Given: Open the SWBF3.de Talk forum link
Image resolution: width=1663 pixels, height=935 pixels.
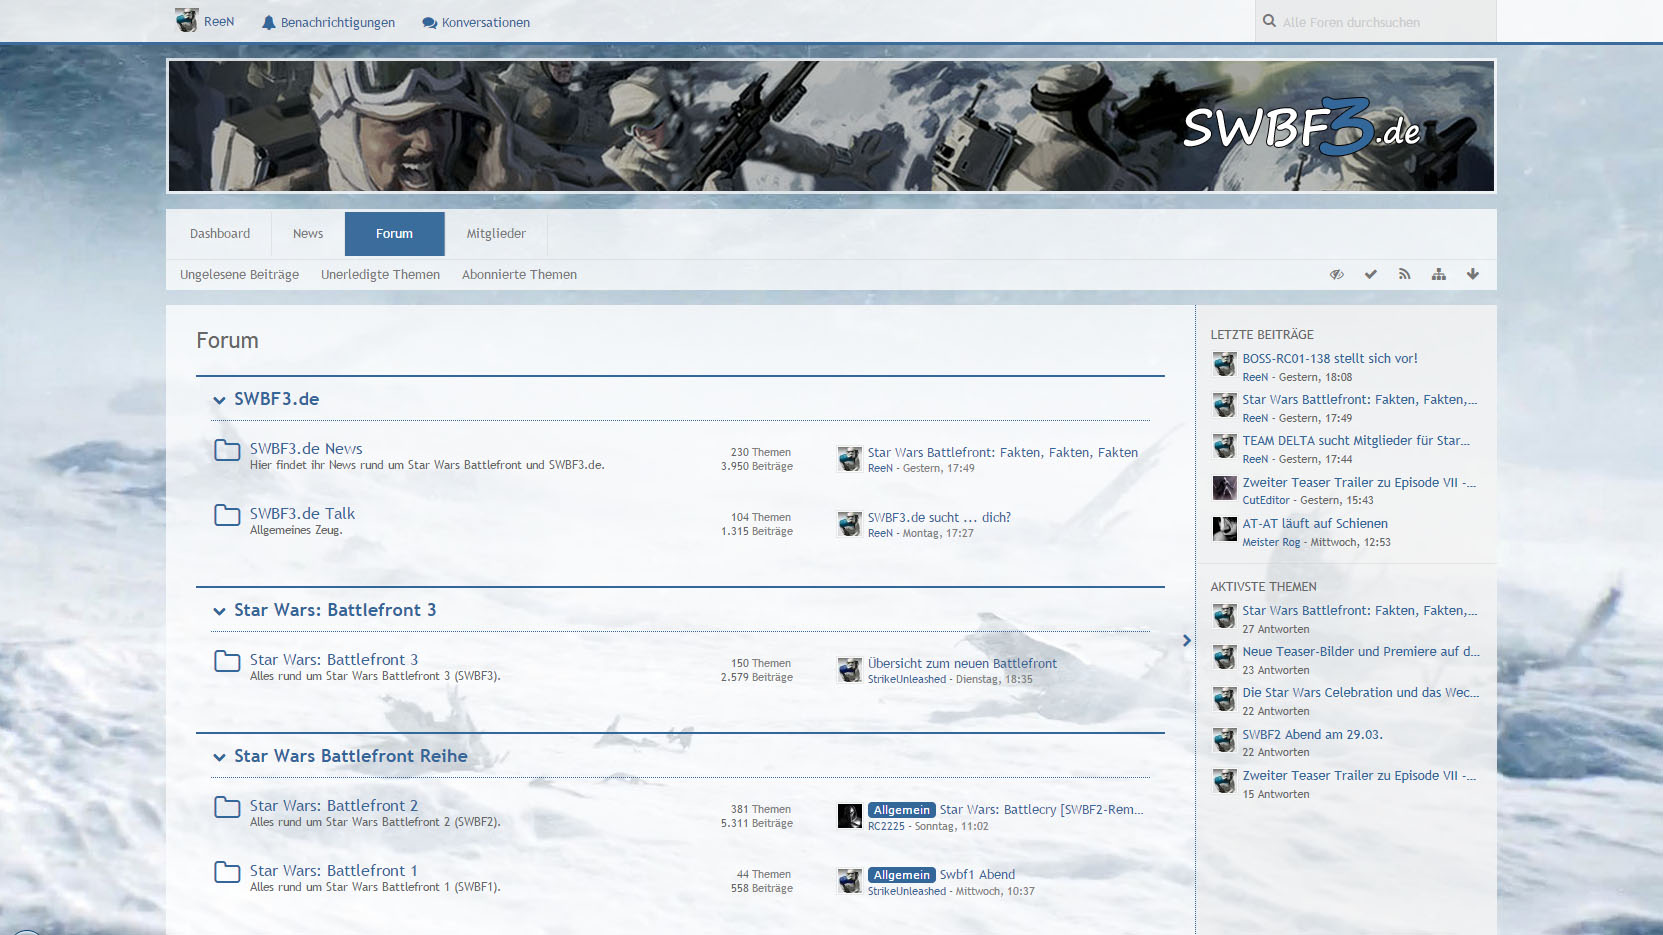Looking at the screenshot, I should tap(302, 514).
